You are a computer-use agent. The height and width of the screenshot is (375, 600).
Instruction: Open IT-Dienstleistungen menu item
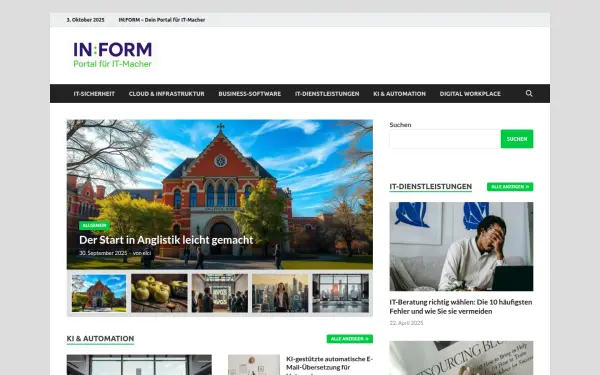pyautogui.click(x=327, y=94)
